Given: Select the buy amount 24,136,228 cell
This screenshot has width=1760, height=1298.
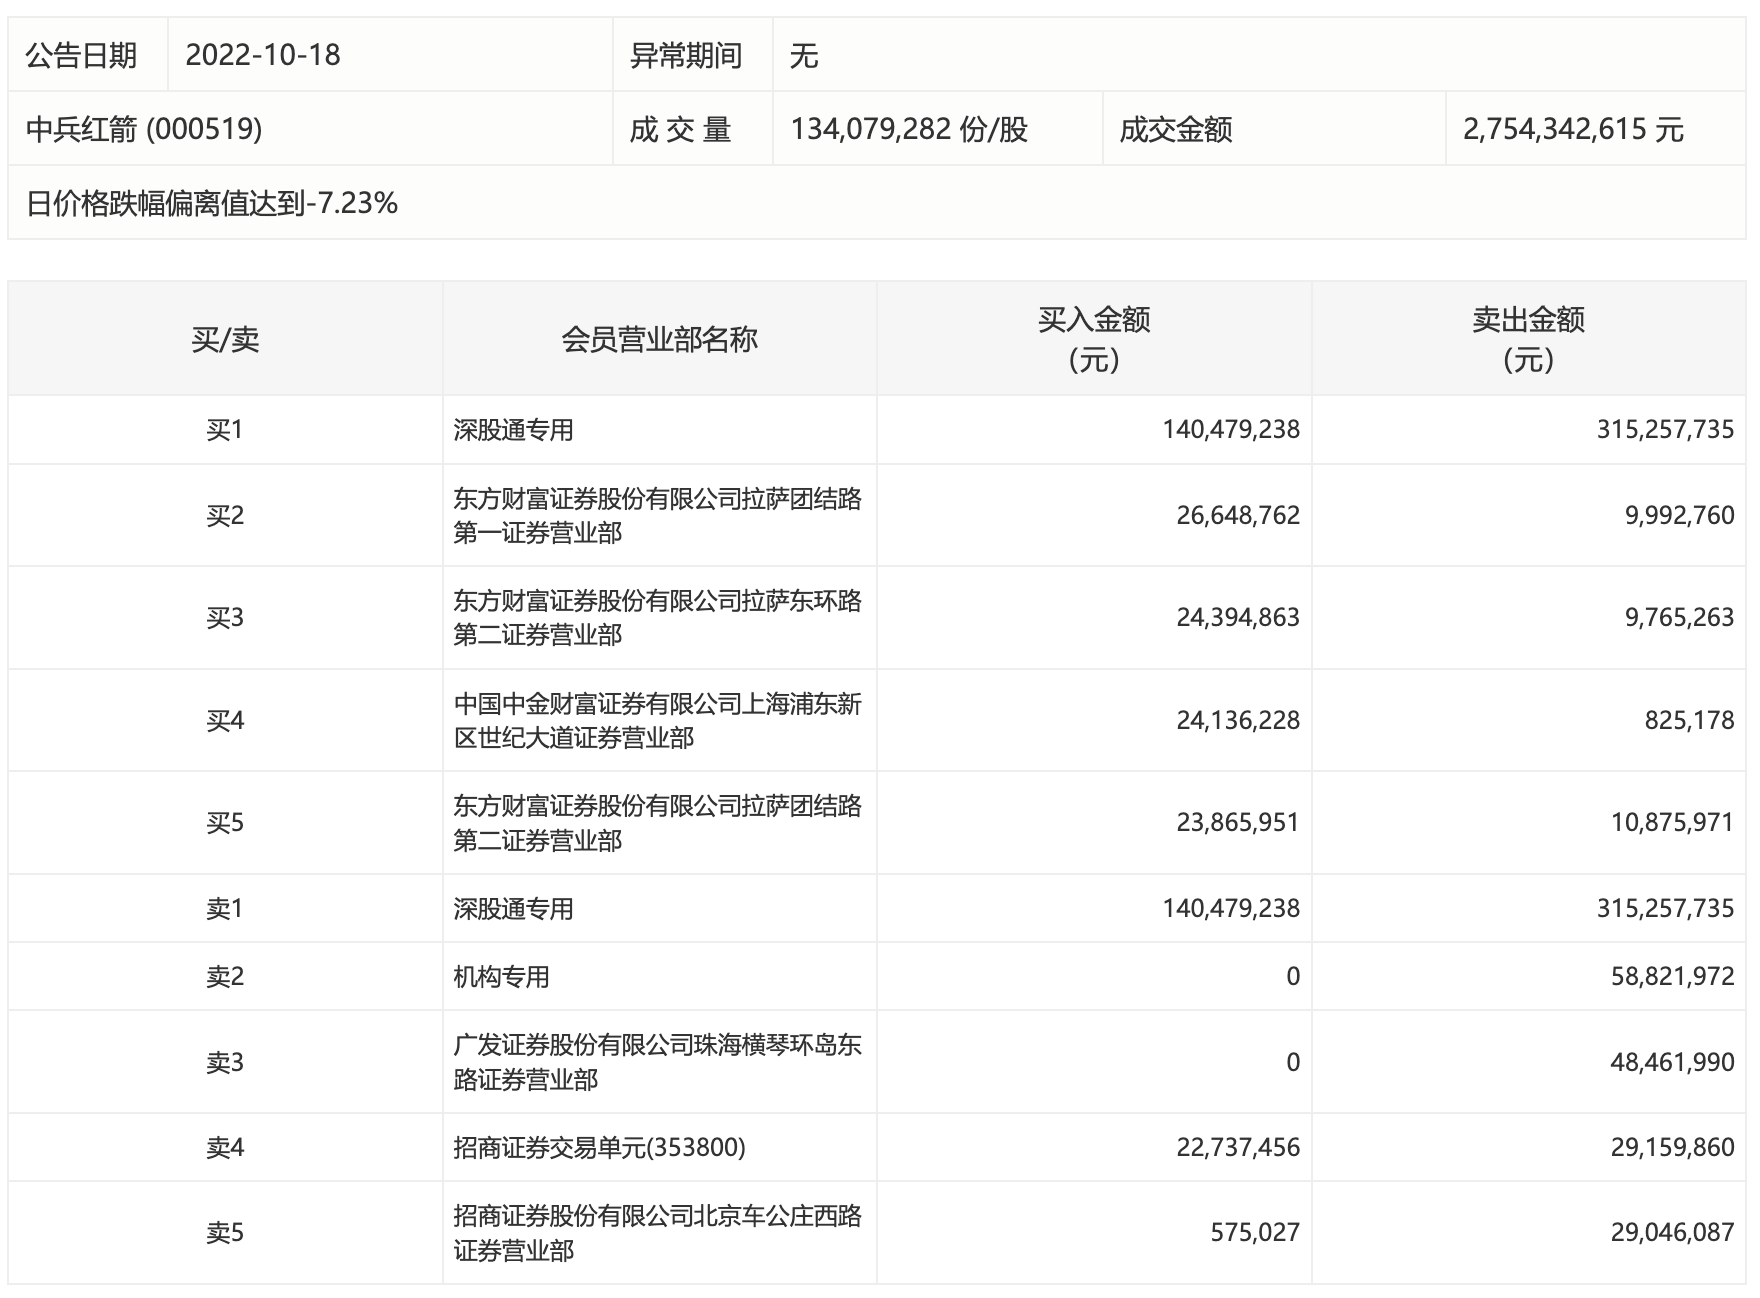Looking at the screenshot, I should (1237, 721).
